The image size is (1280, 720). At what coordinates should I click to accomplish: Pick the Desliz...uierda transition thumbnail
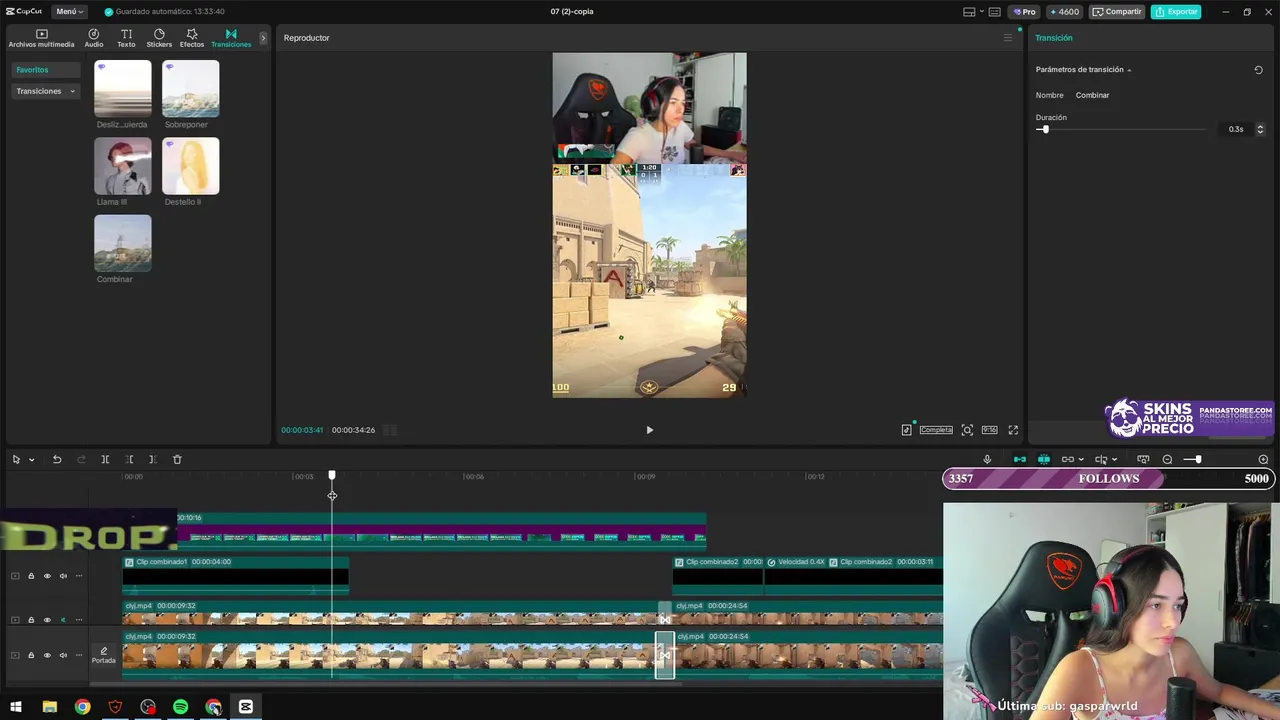click(x=123, y=88)
